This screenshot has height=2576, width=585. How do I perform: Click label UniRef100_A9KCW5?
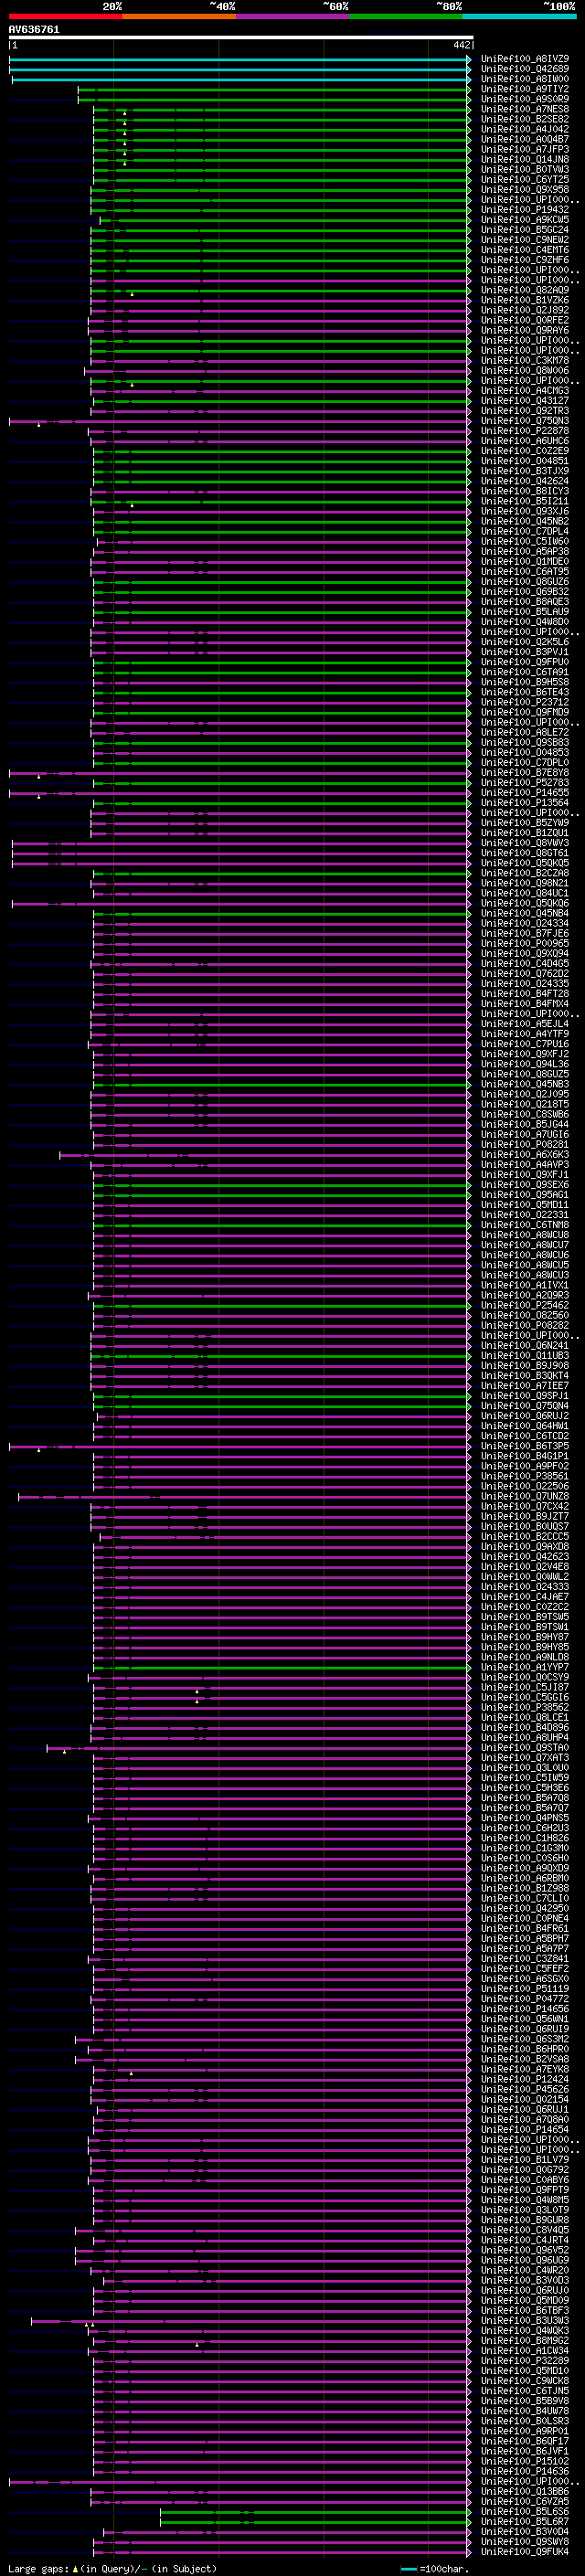coord(525,220)
